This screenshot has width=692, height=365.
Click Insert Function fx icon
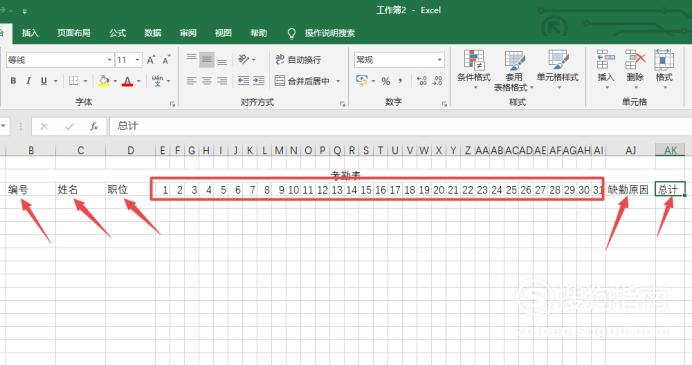tap(94, 127)
